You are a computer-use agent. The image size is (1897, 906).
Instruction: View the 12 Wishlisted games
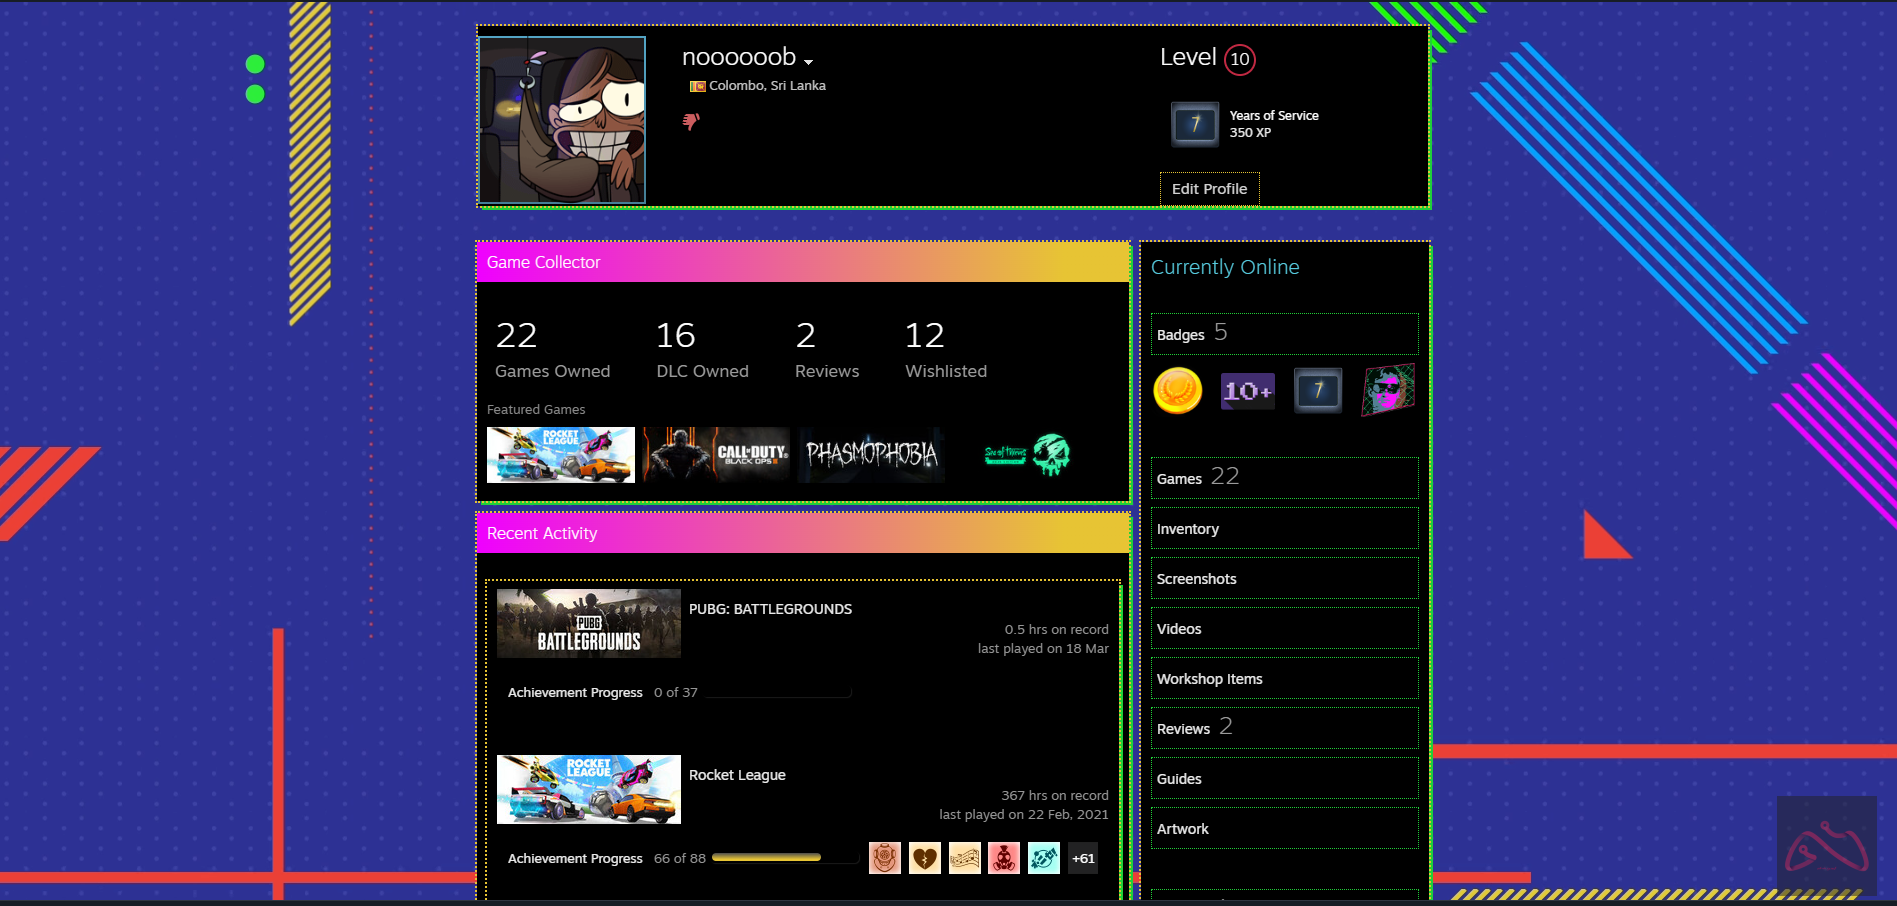coord(945,349)
